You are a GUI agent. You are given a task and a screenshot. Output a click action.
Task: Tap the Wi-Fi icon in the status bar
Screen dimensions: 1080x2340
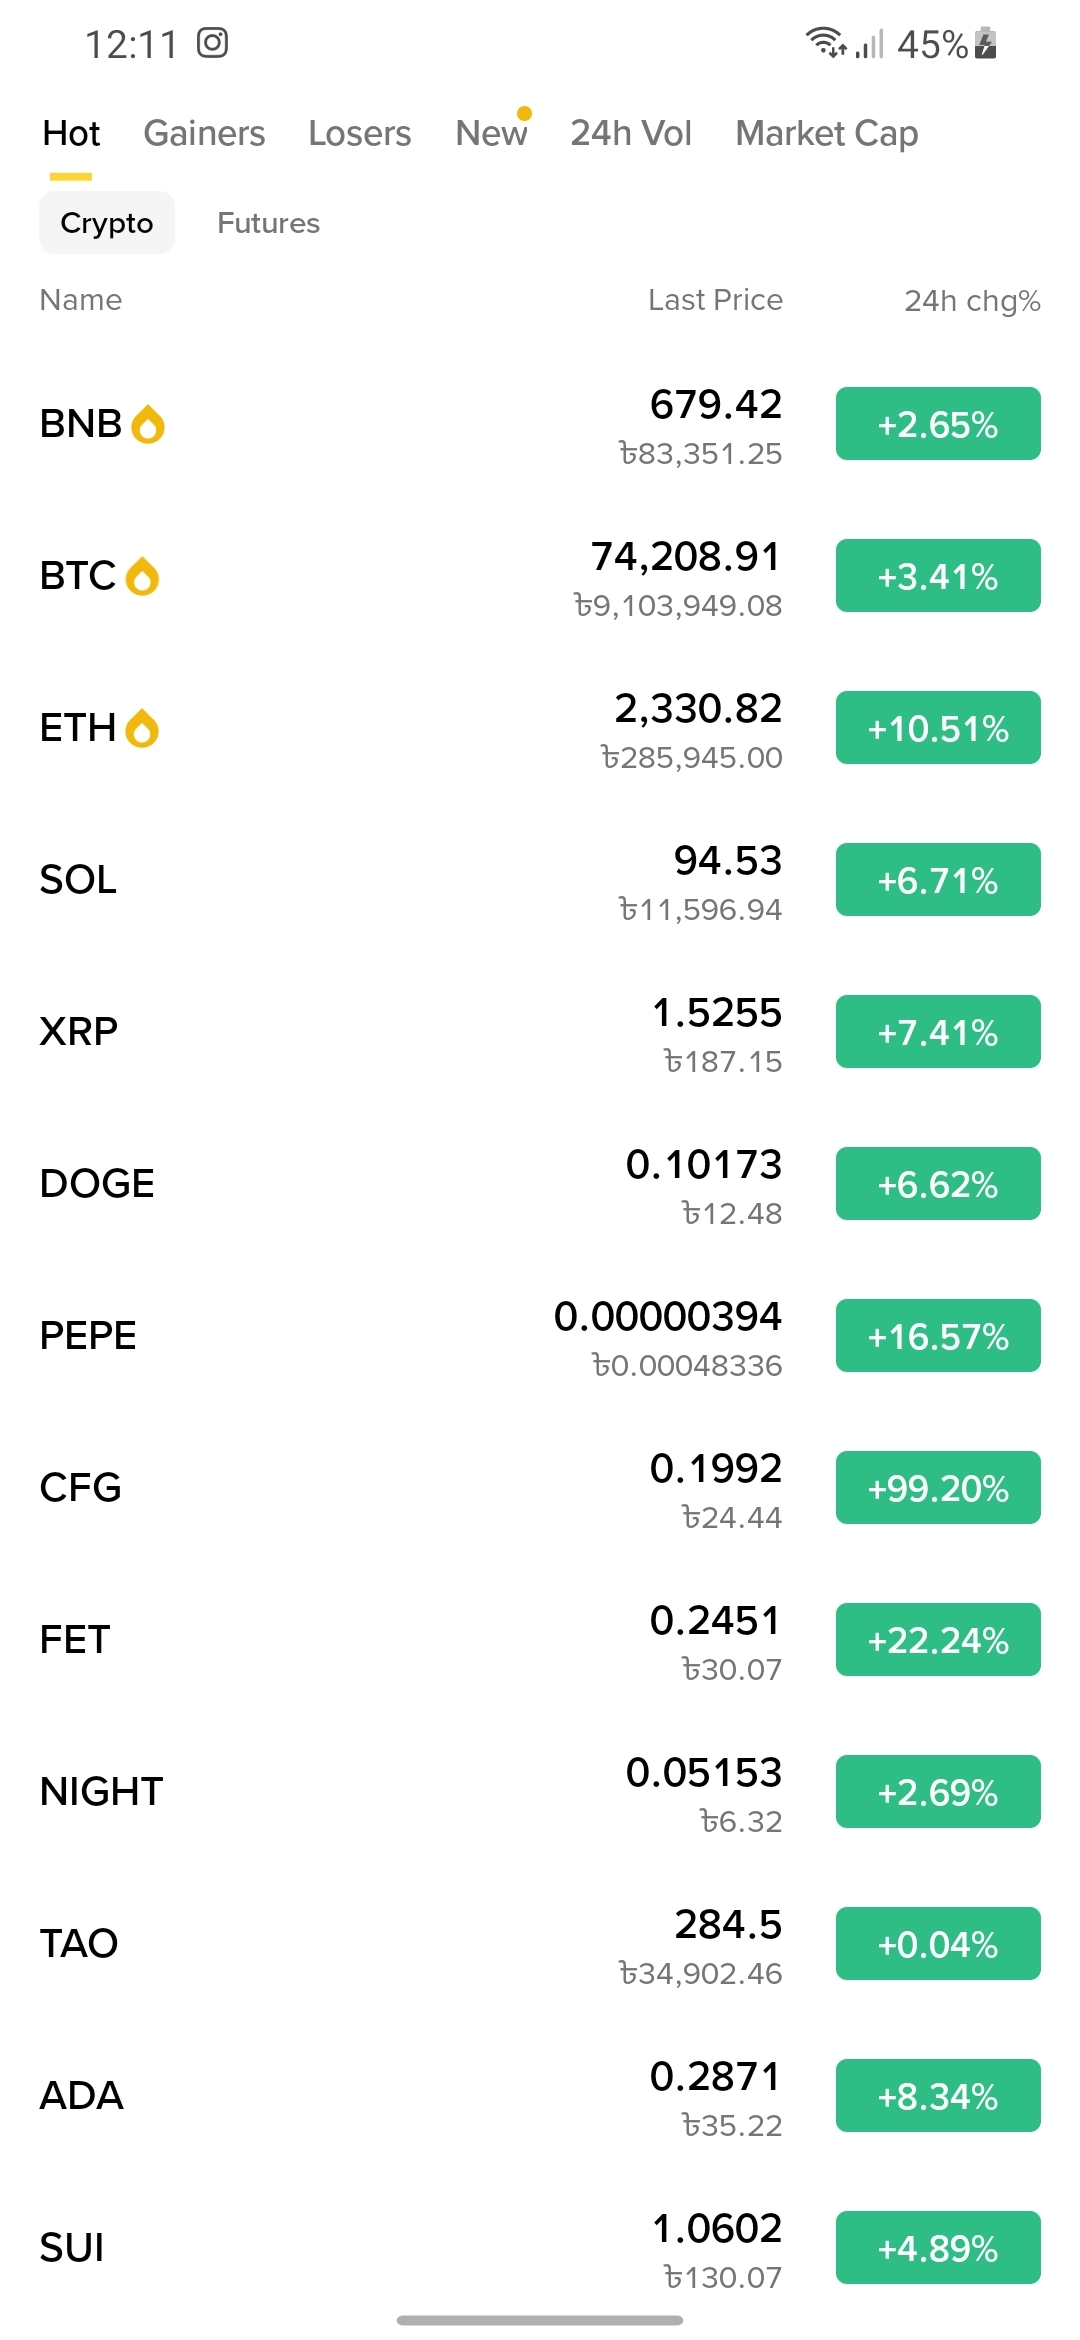826,42
